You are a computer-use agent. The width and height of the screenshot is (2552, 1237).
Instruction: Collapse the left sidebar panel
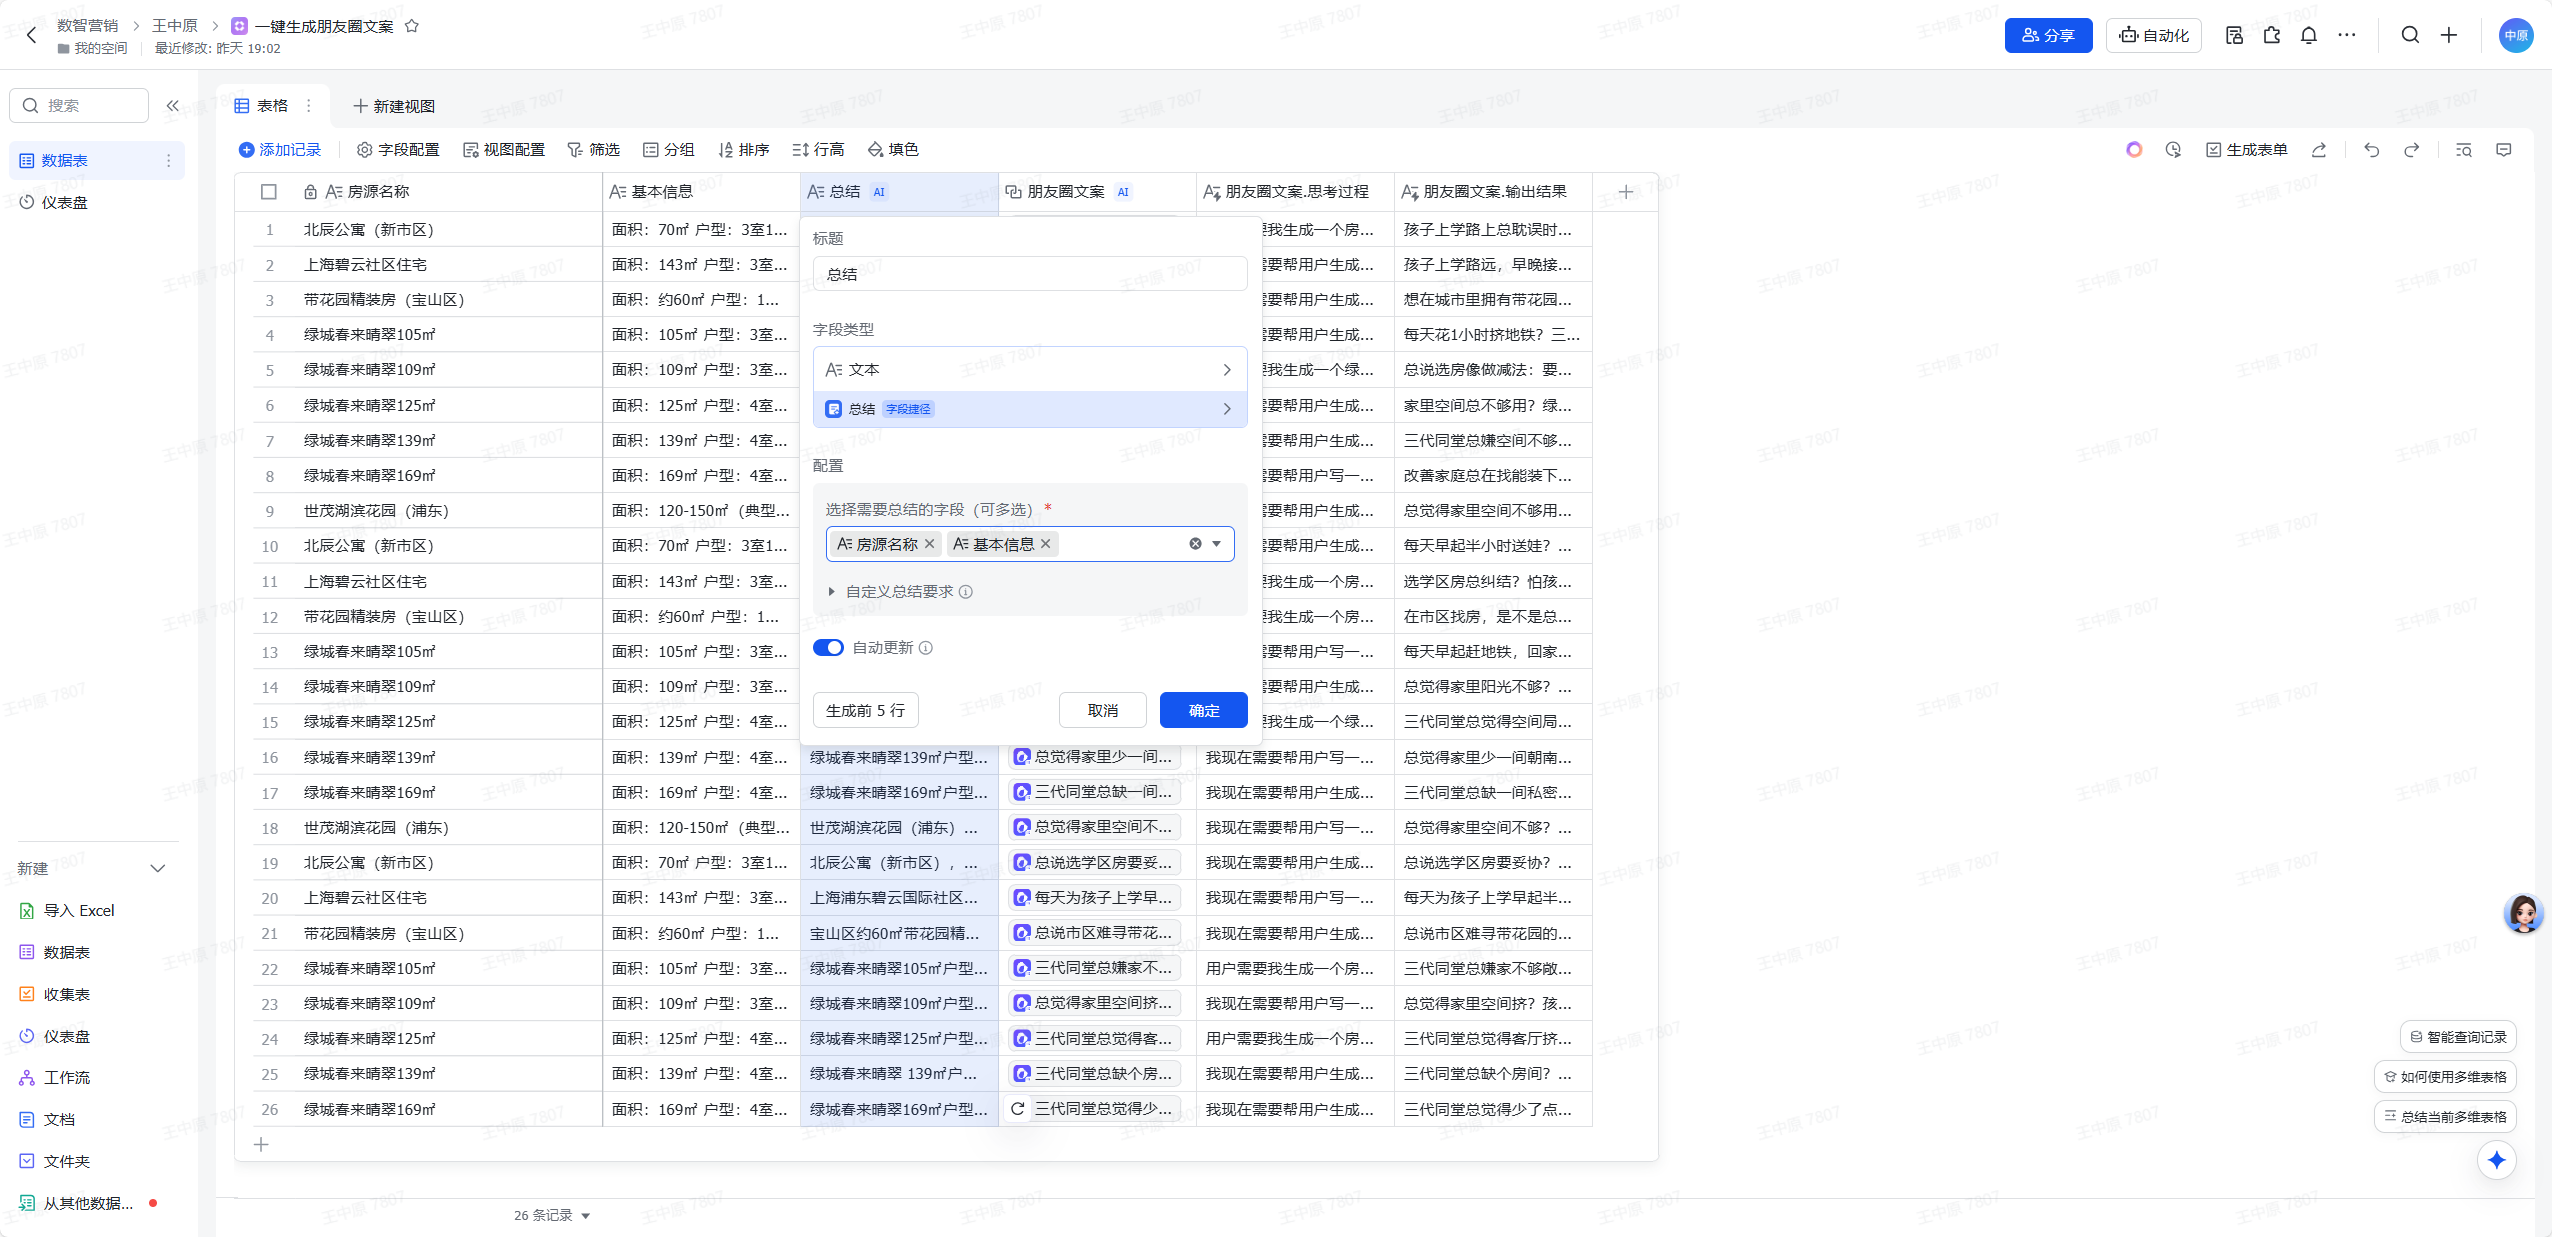pos(173,105)
